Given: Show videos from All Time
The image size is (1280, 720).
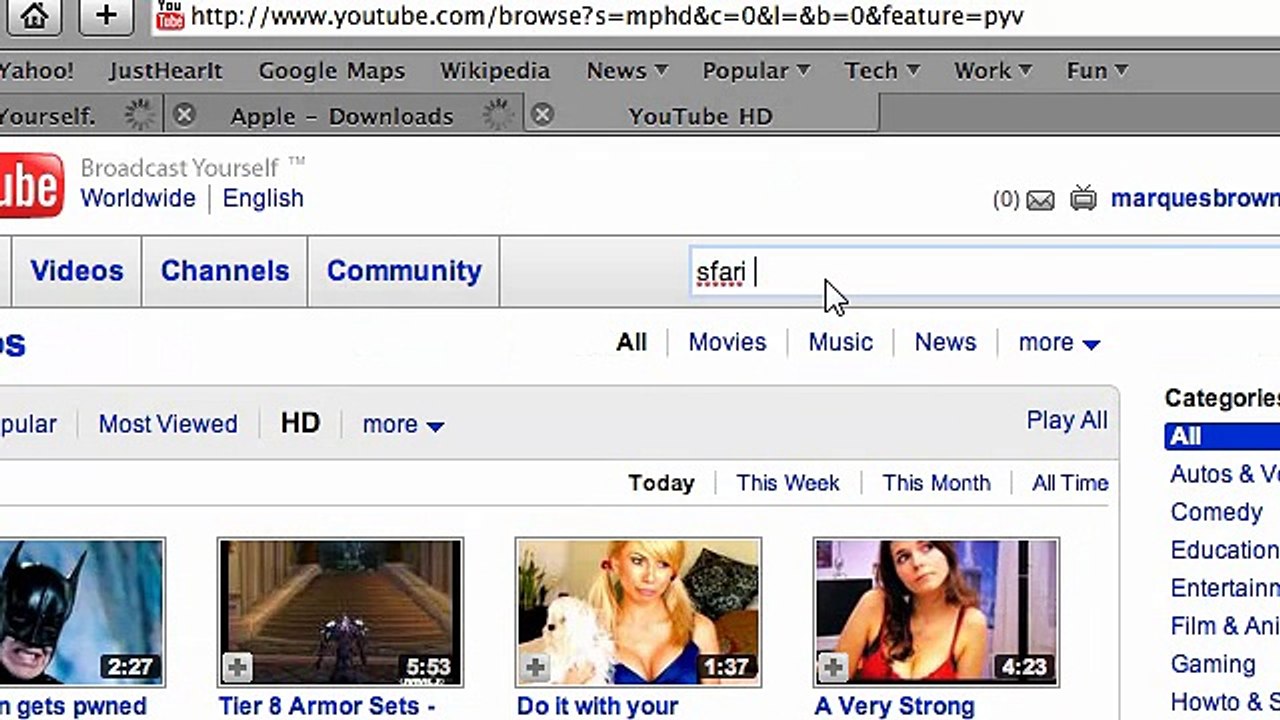Looking at the screenshot, I should point(1070,483).
